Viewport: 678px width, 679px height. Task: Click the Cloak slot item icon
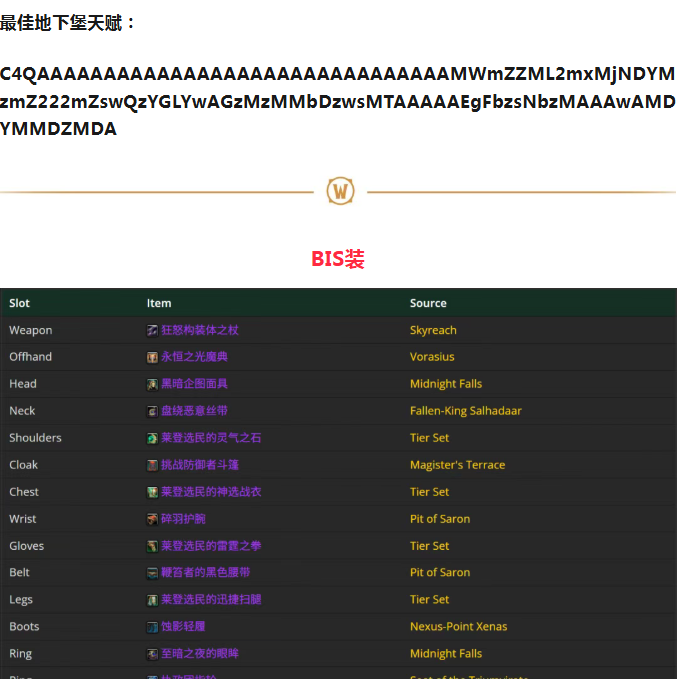pyautogui.click(x=152, y=465)
